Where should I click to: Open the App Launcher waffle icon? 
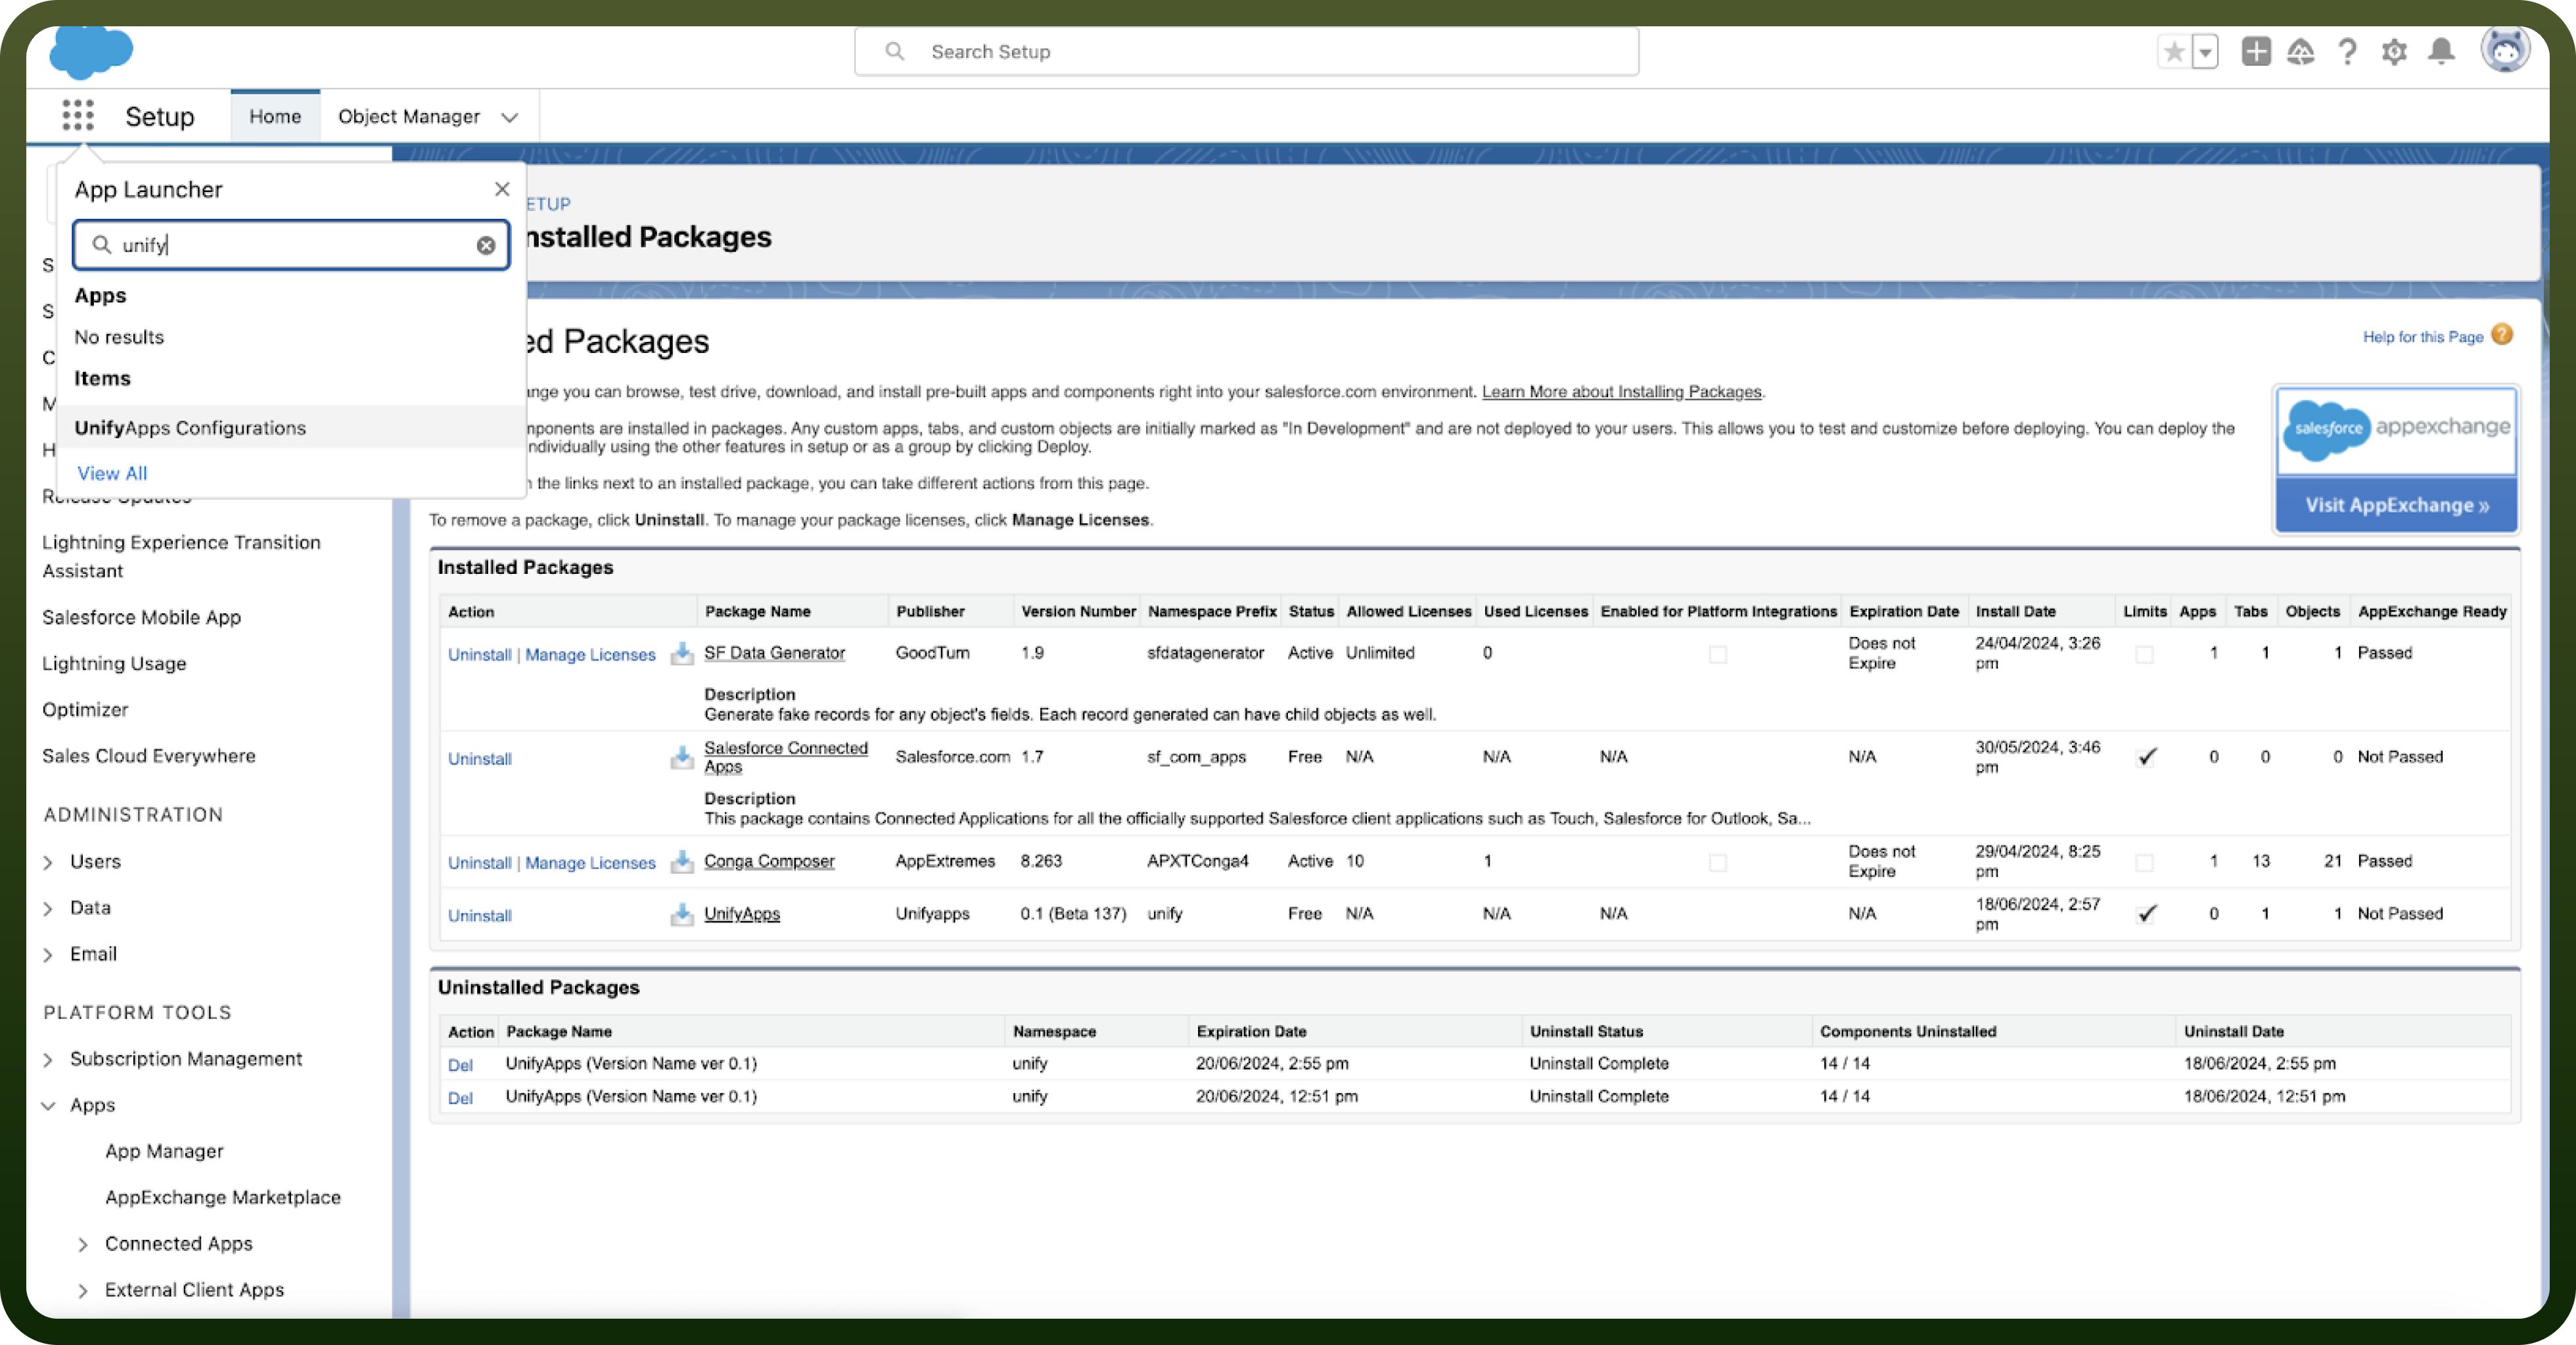[x=77, y=116]
